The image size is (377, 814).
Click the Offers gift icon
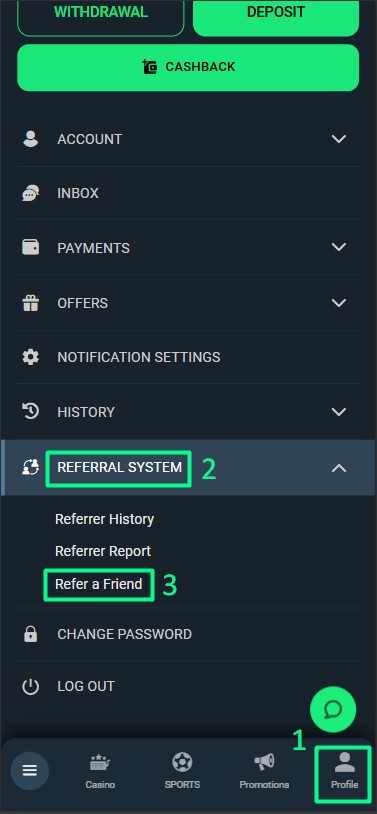pyautogui.click(x=31, y=303)
